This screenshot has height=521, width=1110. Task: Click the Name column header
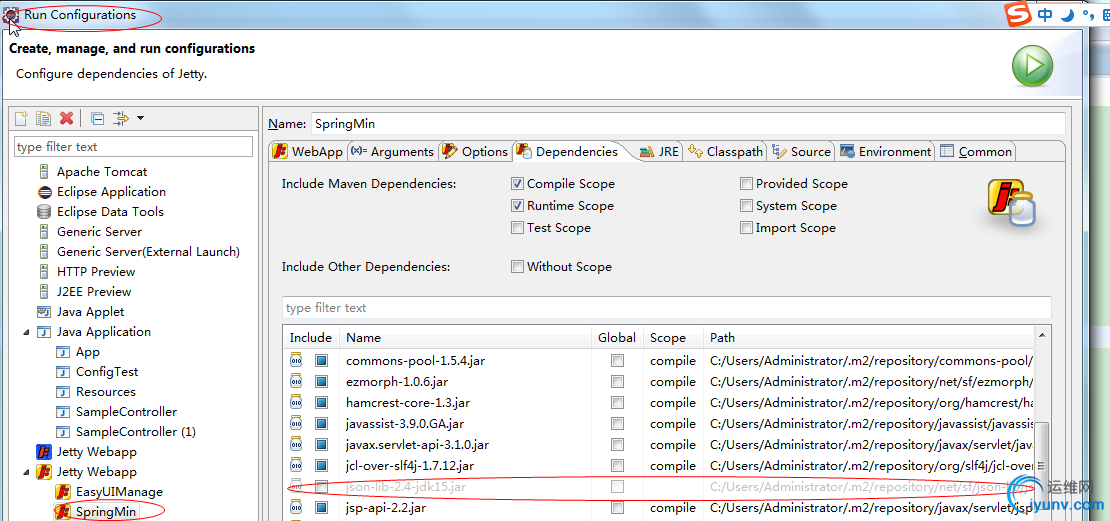[465, 338]
